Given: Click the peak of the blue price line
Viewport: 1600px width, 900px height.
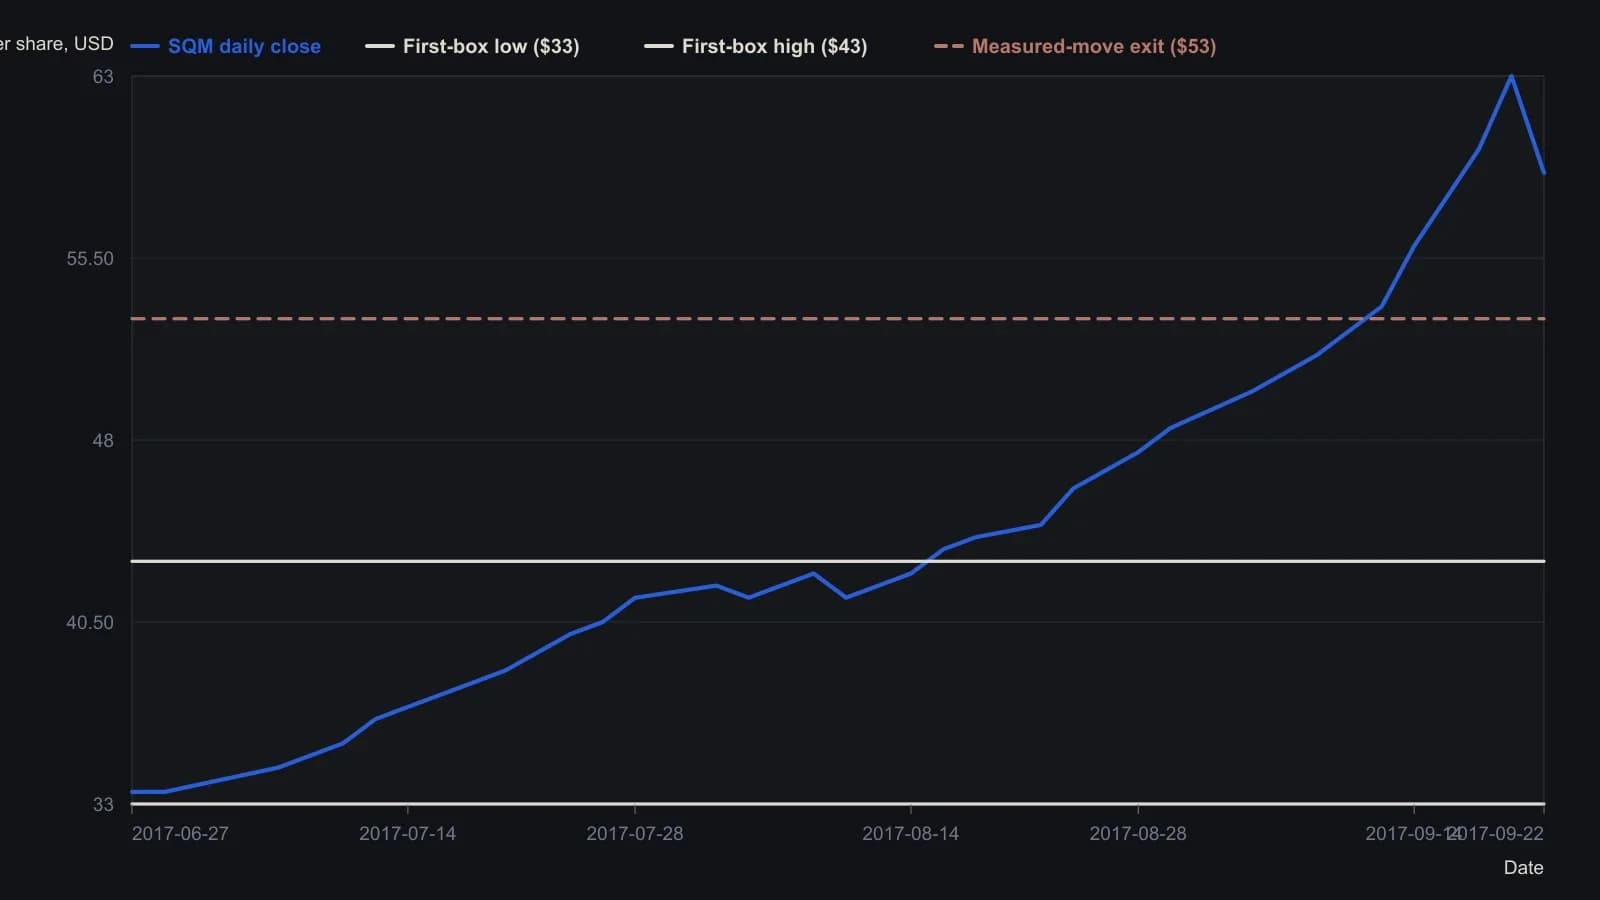Looking at the screenshot, I should pos(1511,76).
